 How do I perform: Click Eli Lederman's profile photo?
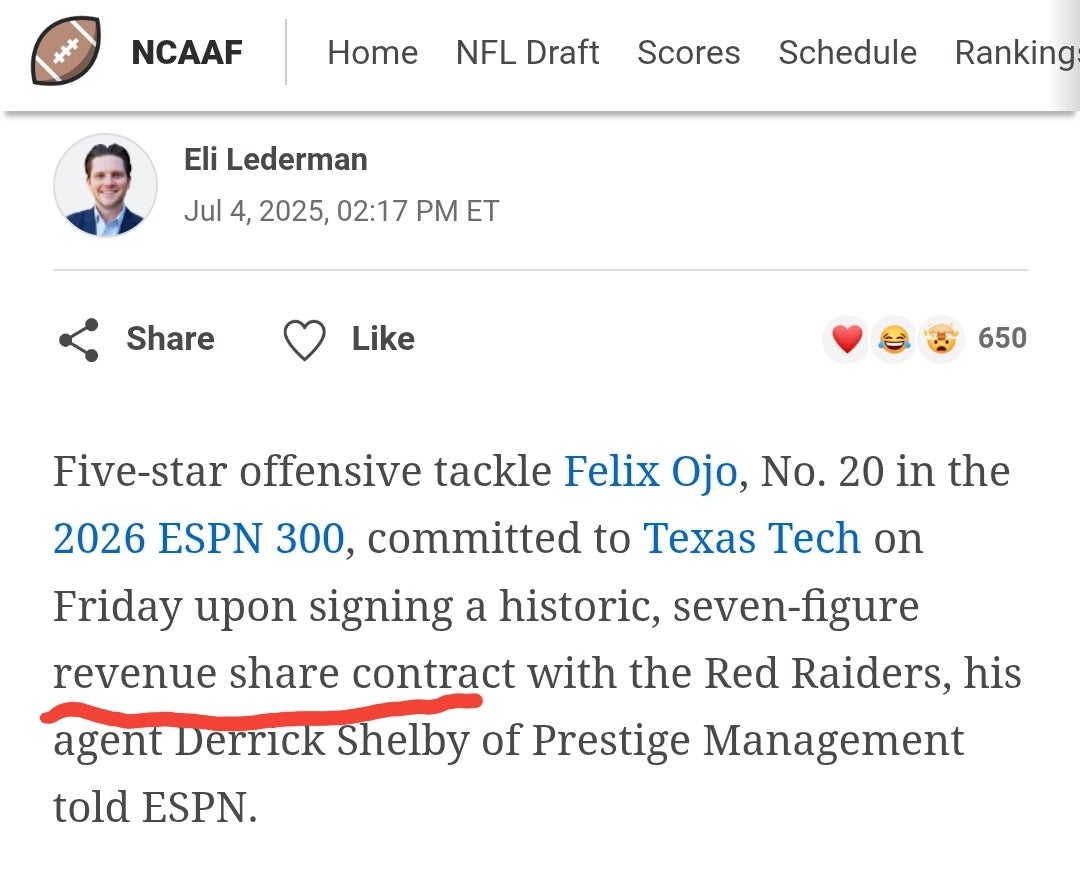point(105,186)
